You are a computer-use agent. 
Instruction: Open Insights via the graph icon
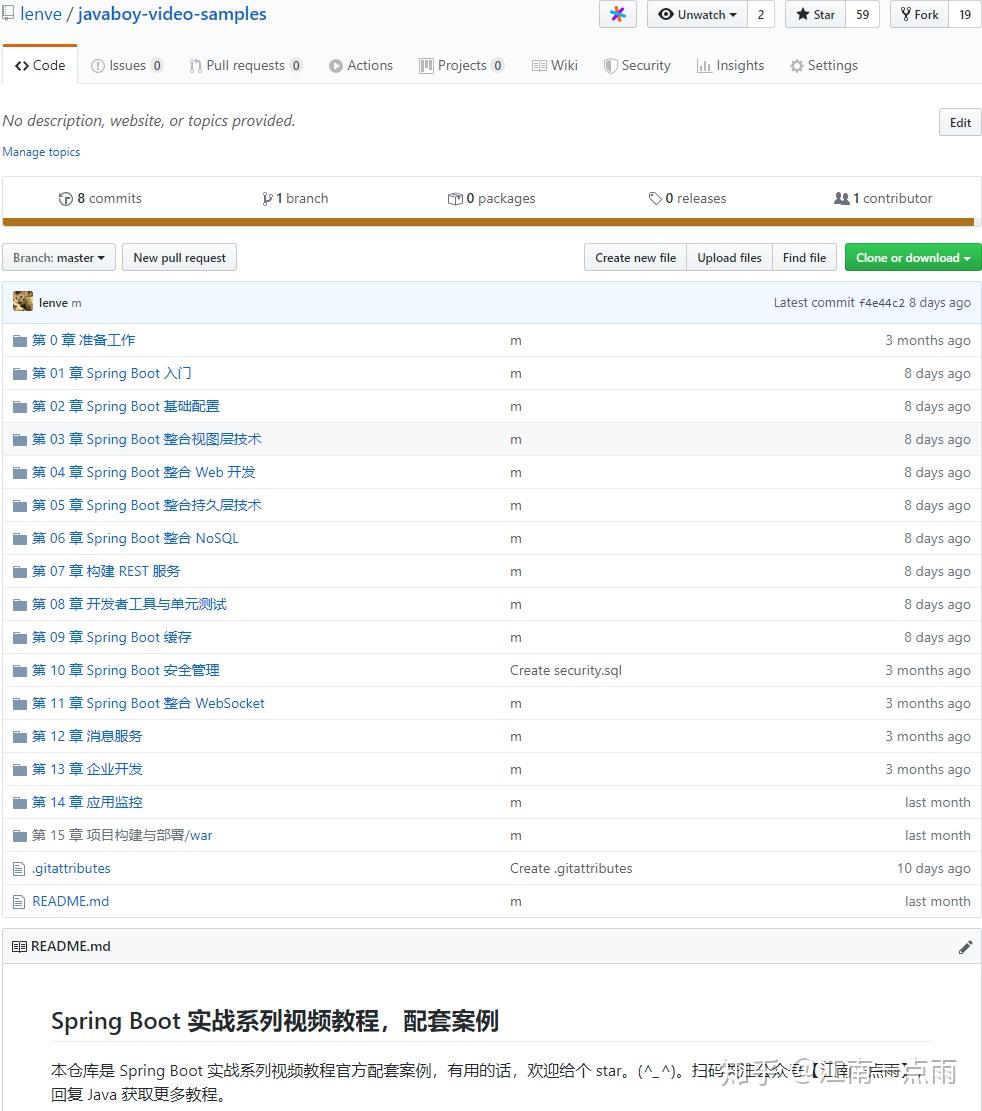(704, 65)
